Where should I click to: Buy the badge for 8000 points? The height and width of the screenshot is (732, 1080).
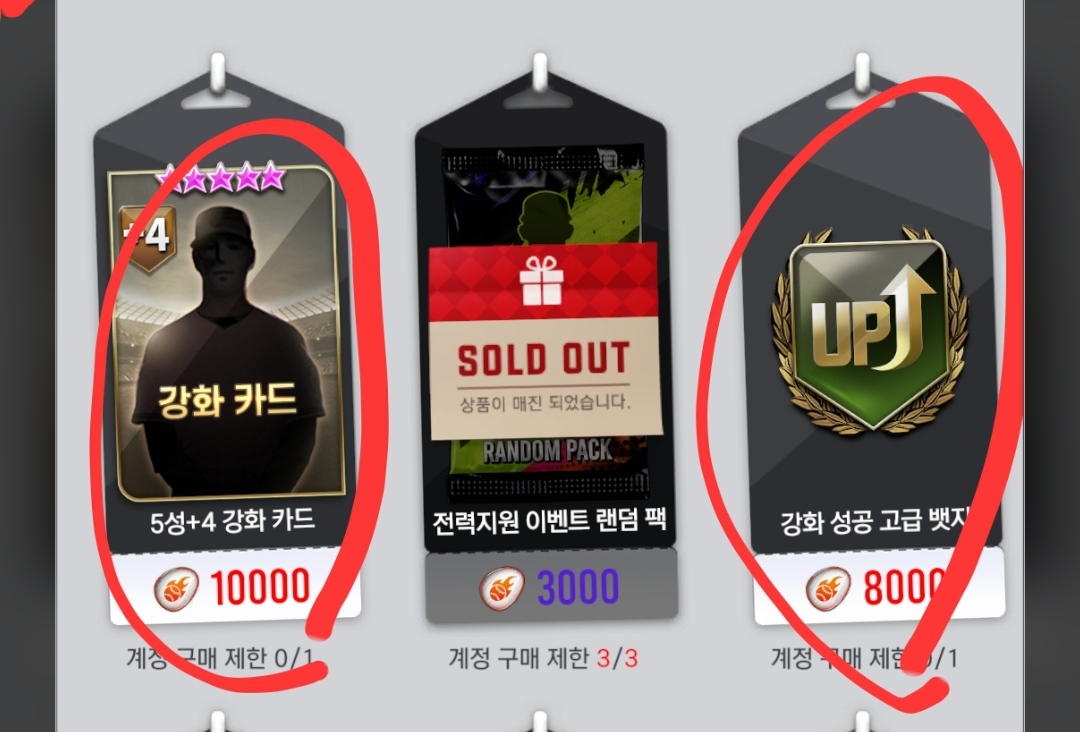click(878, 587)
